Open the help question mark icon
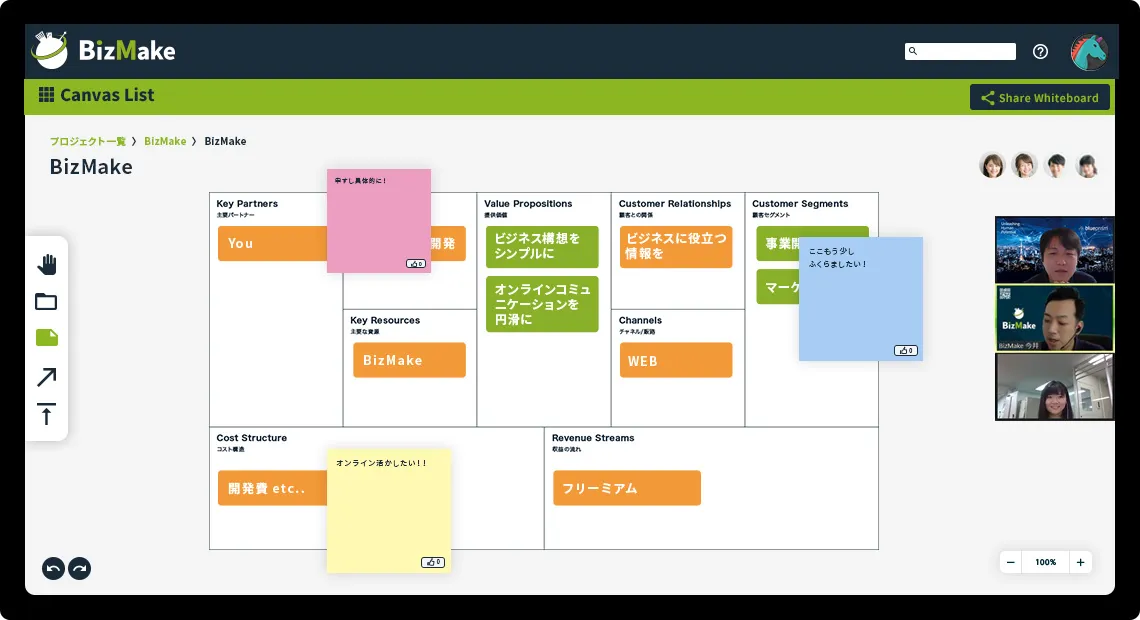Image resolution: width=1140 pixels, height=620 pixels. point(1040,52)
